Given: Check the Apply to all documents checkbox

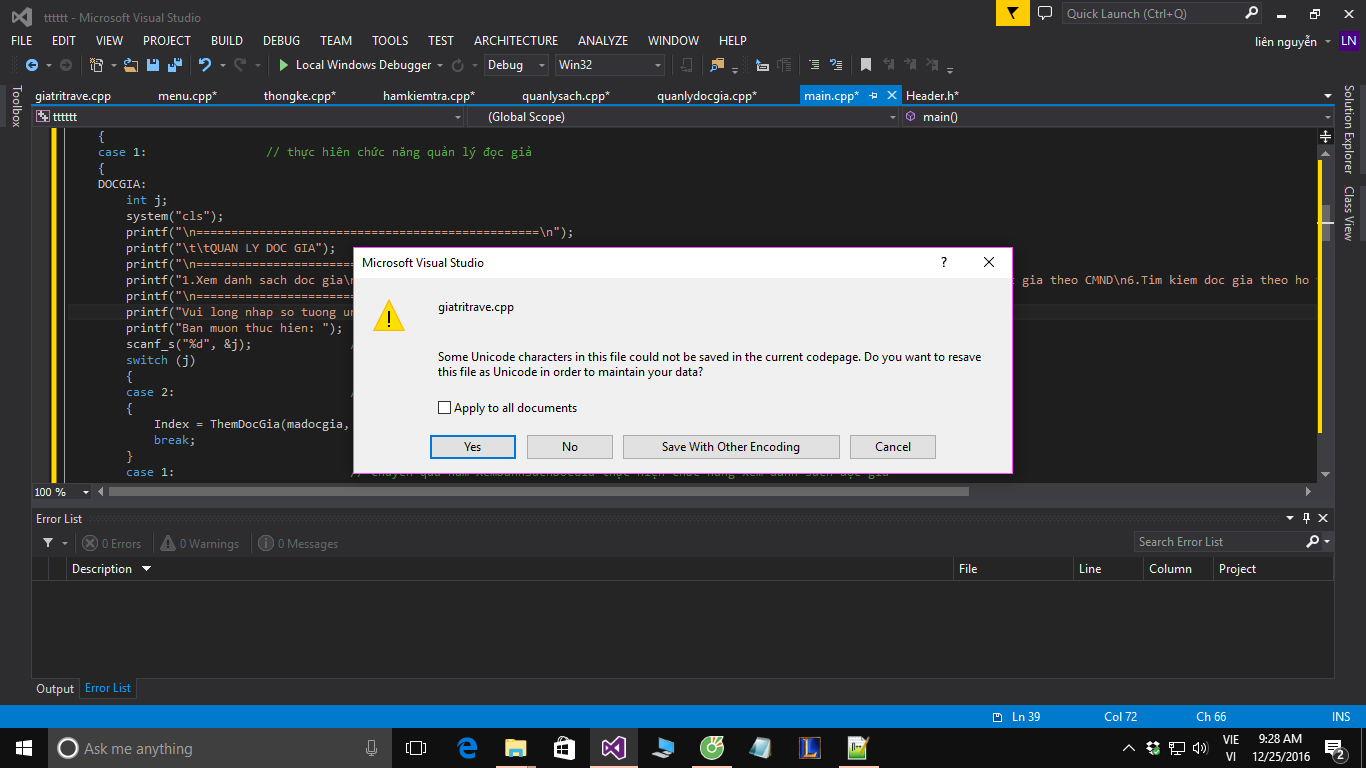Looking at the screenshot, I should coord(445,408).
